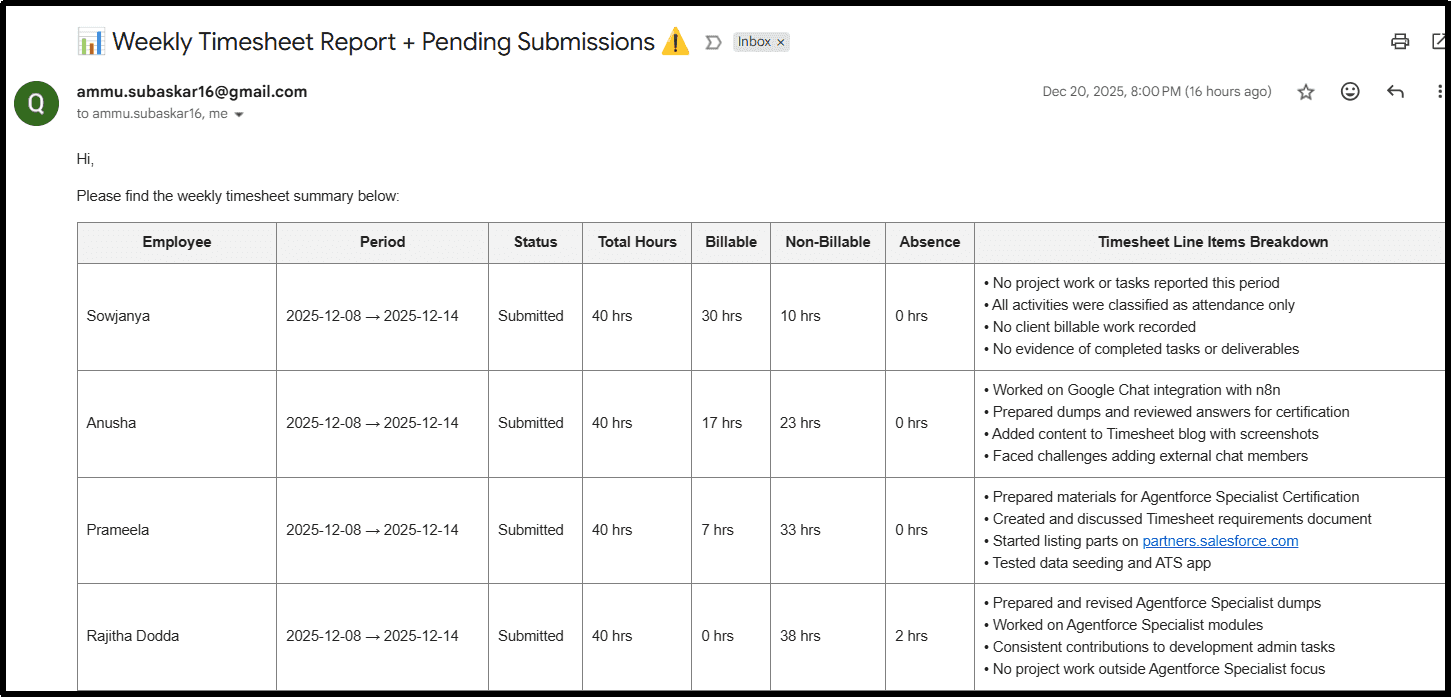Open the email in a new window
1451x698 pixels.
(x=1439, y=42)
